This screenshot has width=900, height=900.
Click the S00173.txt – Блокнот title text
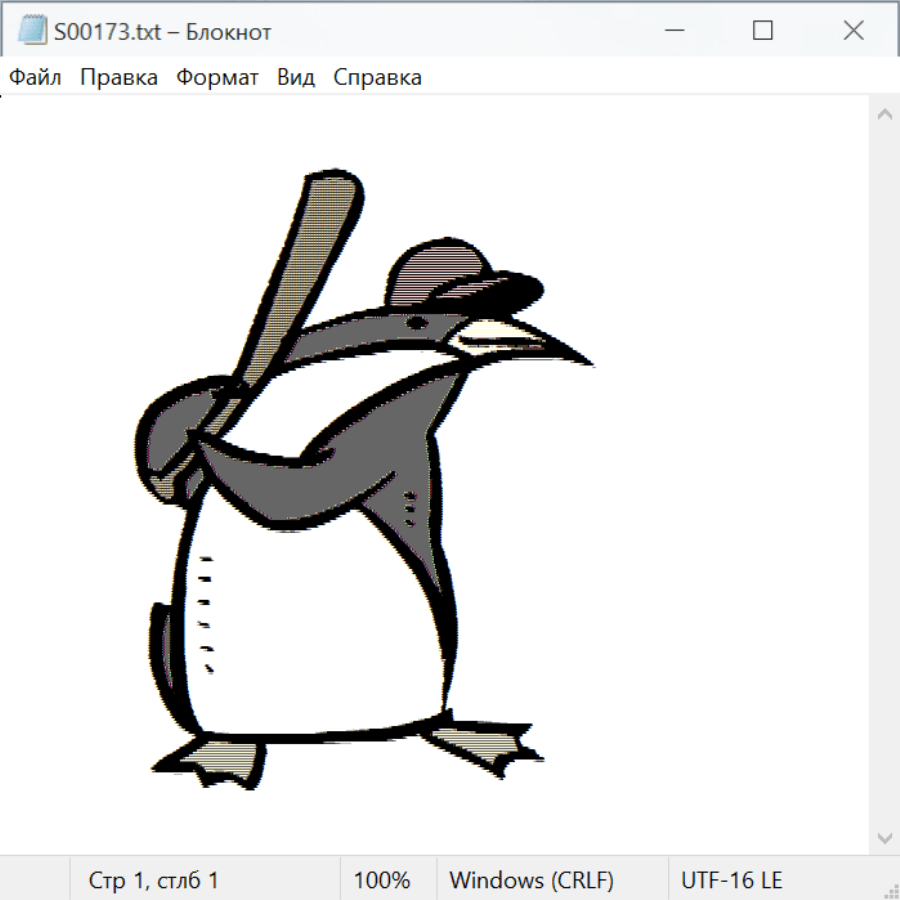[x=162, y=32]
